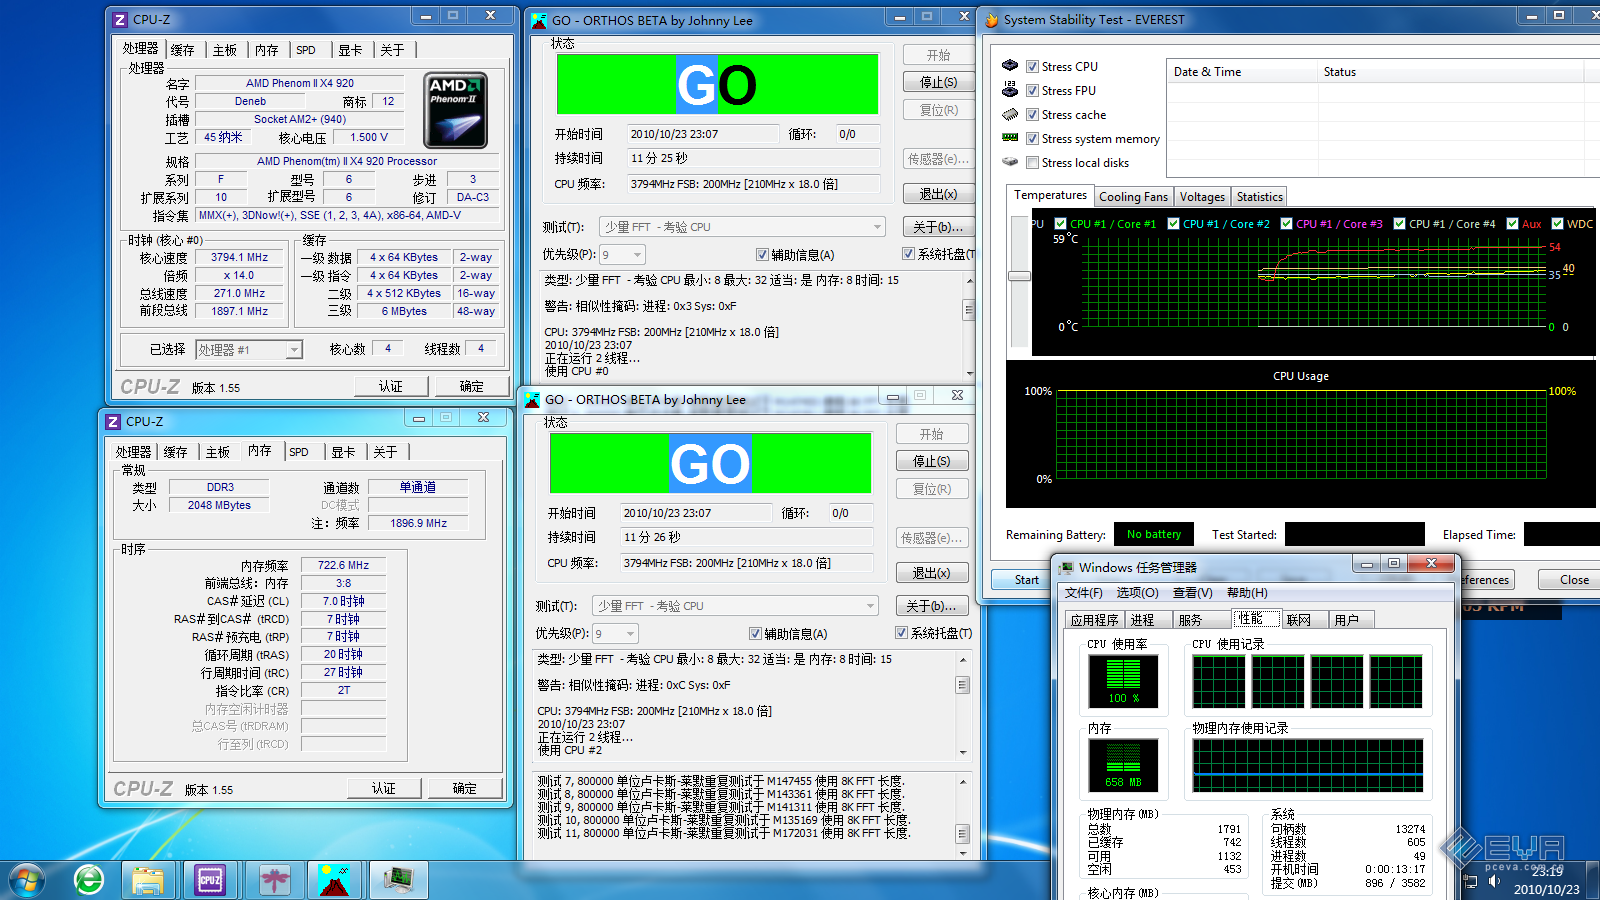Select the Cooling Fans tab
The image size is (1600, 900).
point(1133,197)
